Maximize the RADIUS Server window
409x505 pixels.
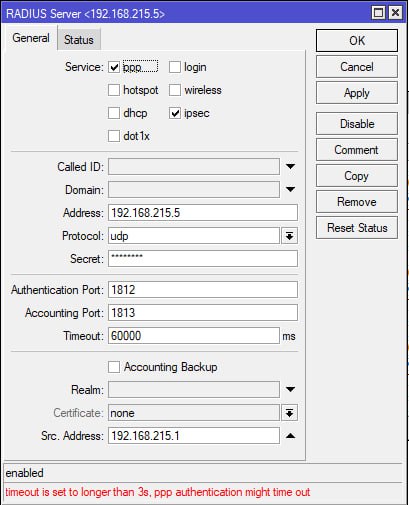pos(378,13)
